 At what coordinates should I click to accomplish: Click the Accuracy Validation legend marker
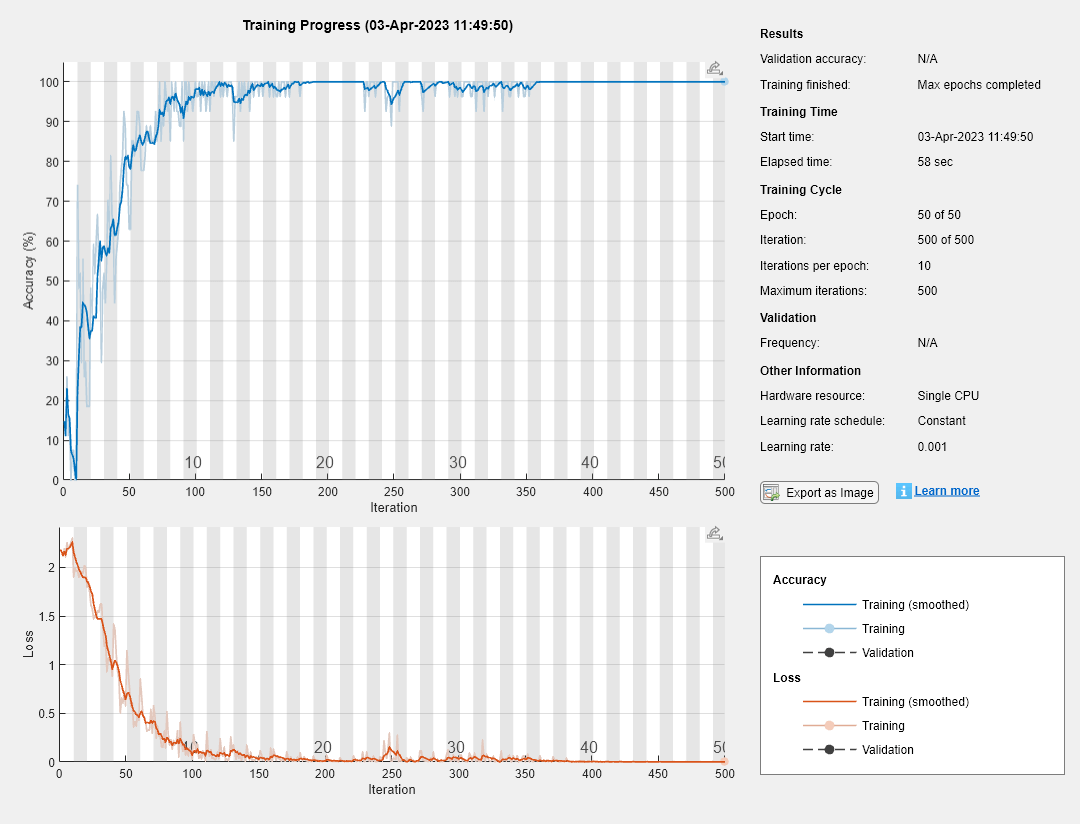(x=829, y=652)
